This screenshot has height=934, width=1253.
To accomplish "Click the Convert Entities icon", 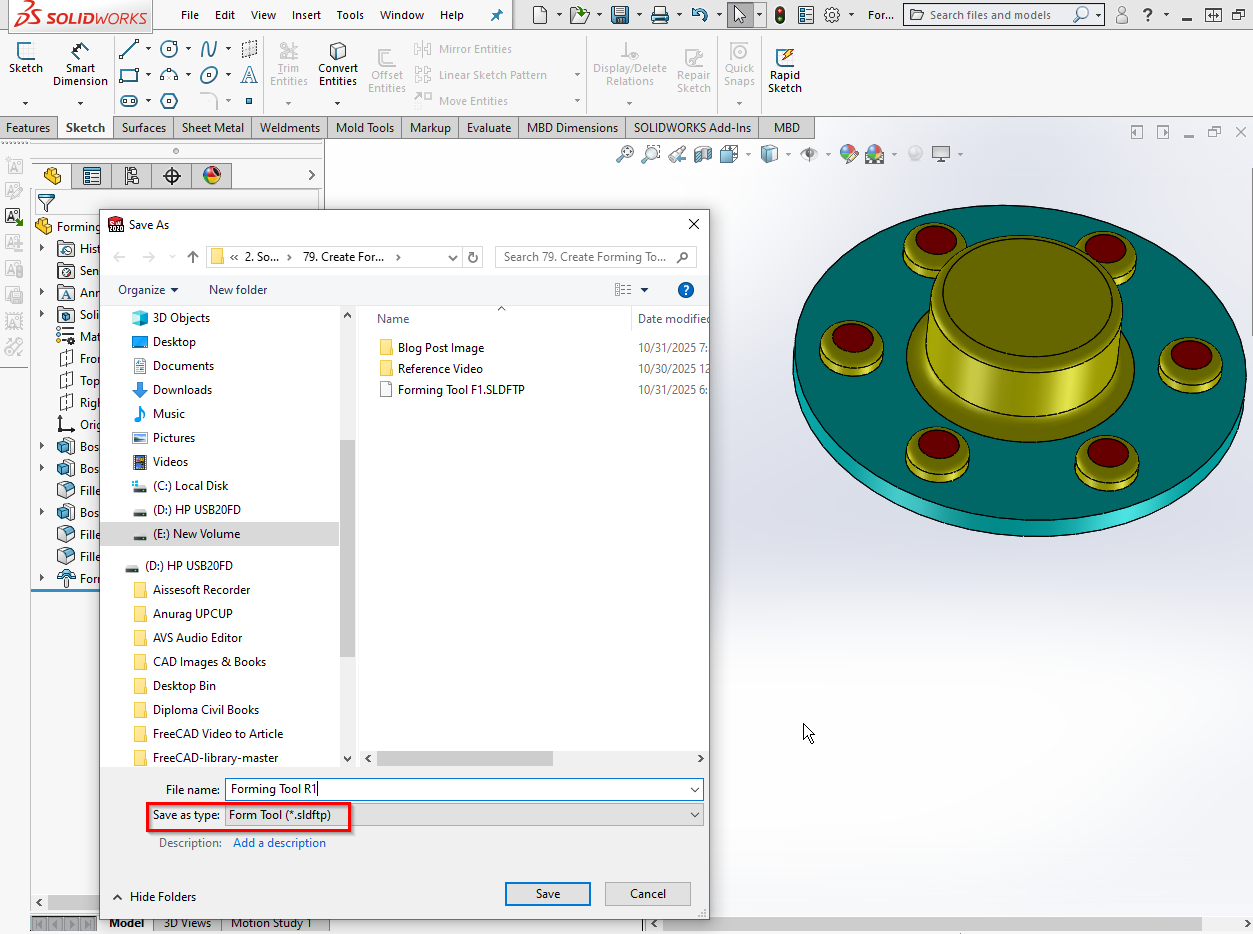I will (338, 64).
